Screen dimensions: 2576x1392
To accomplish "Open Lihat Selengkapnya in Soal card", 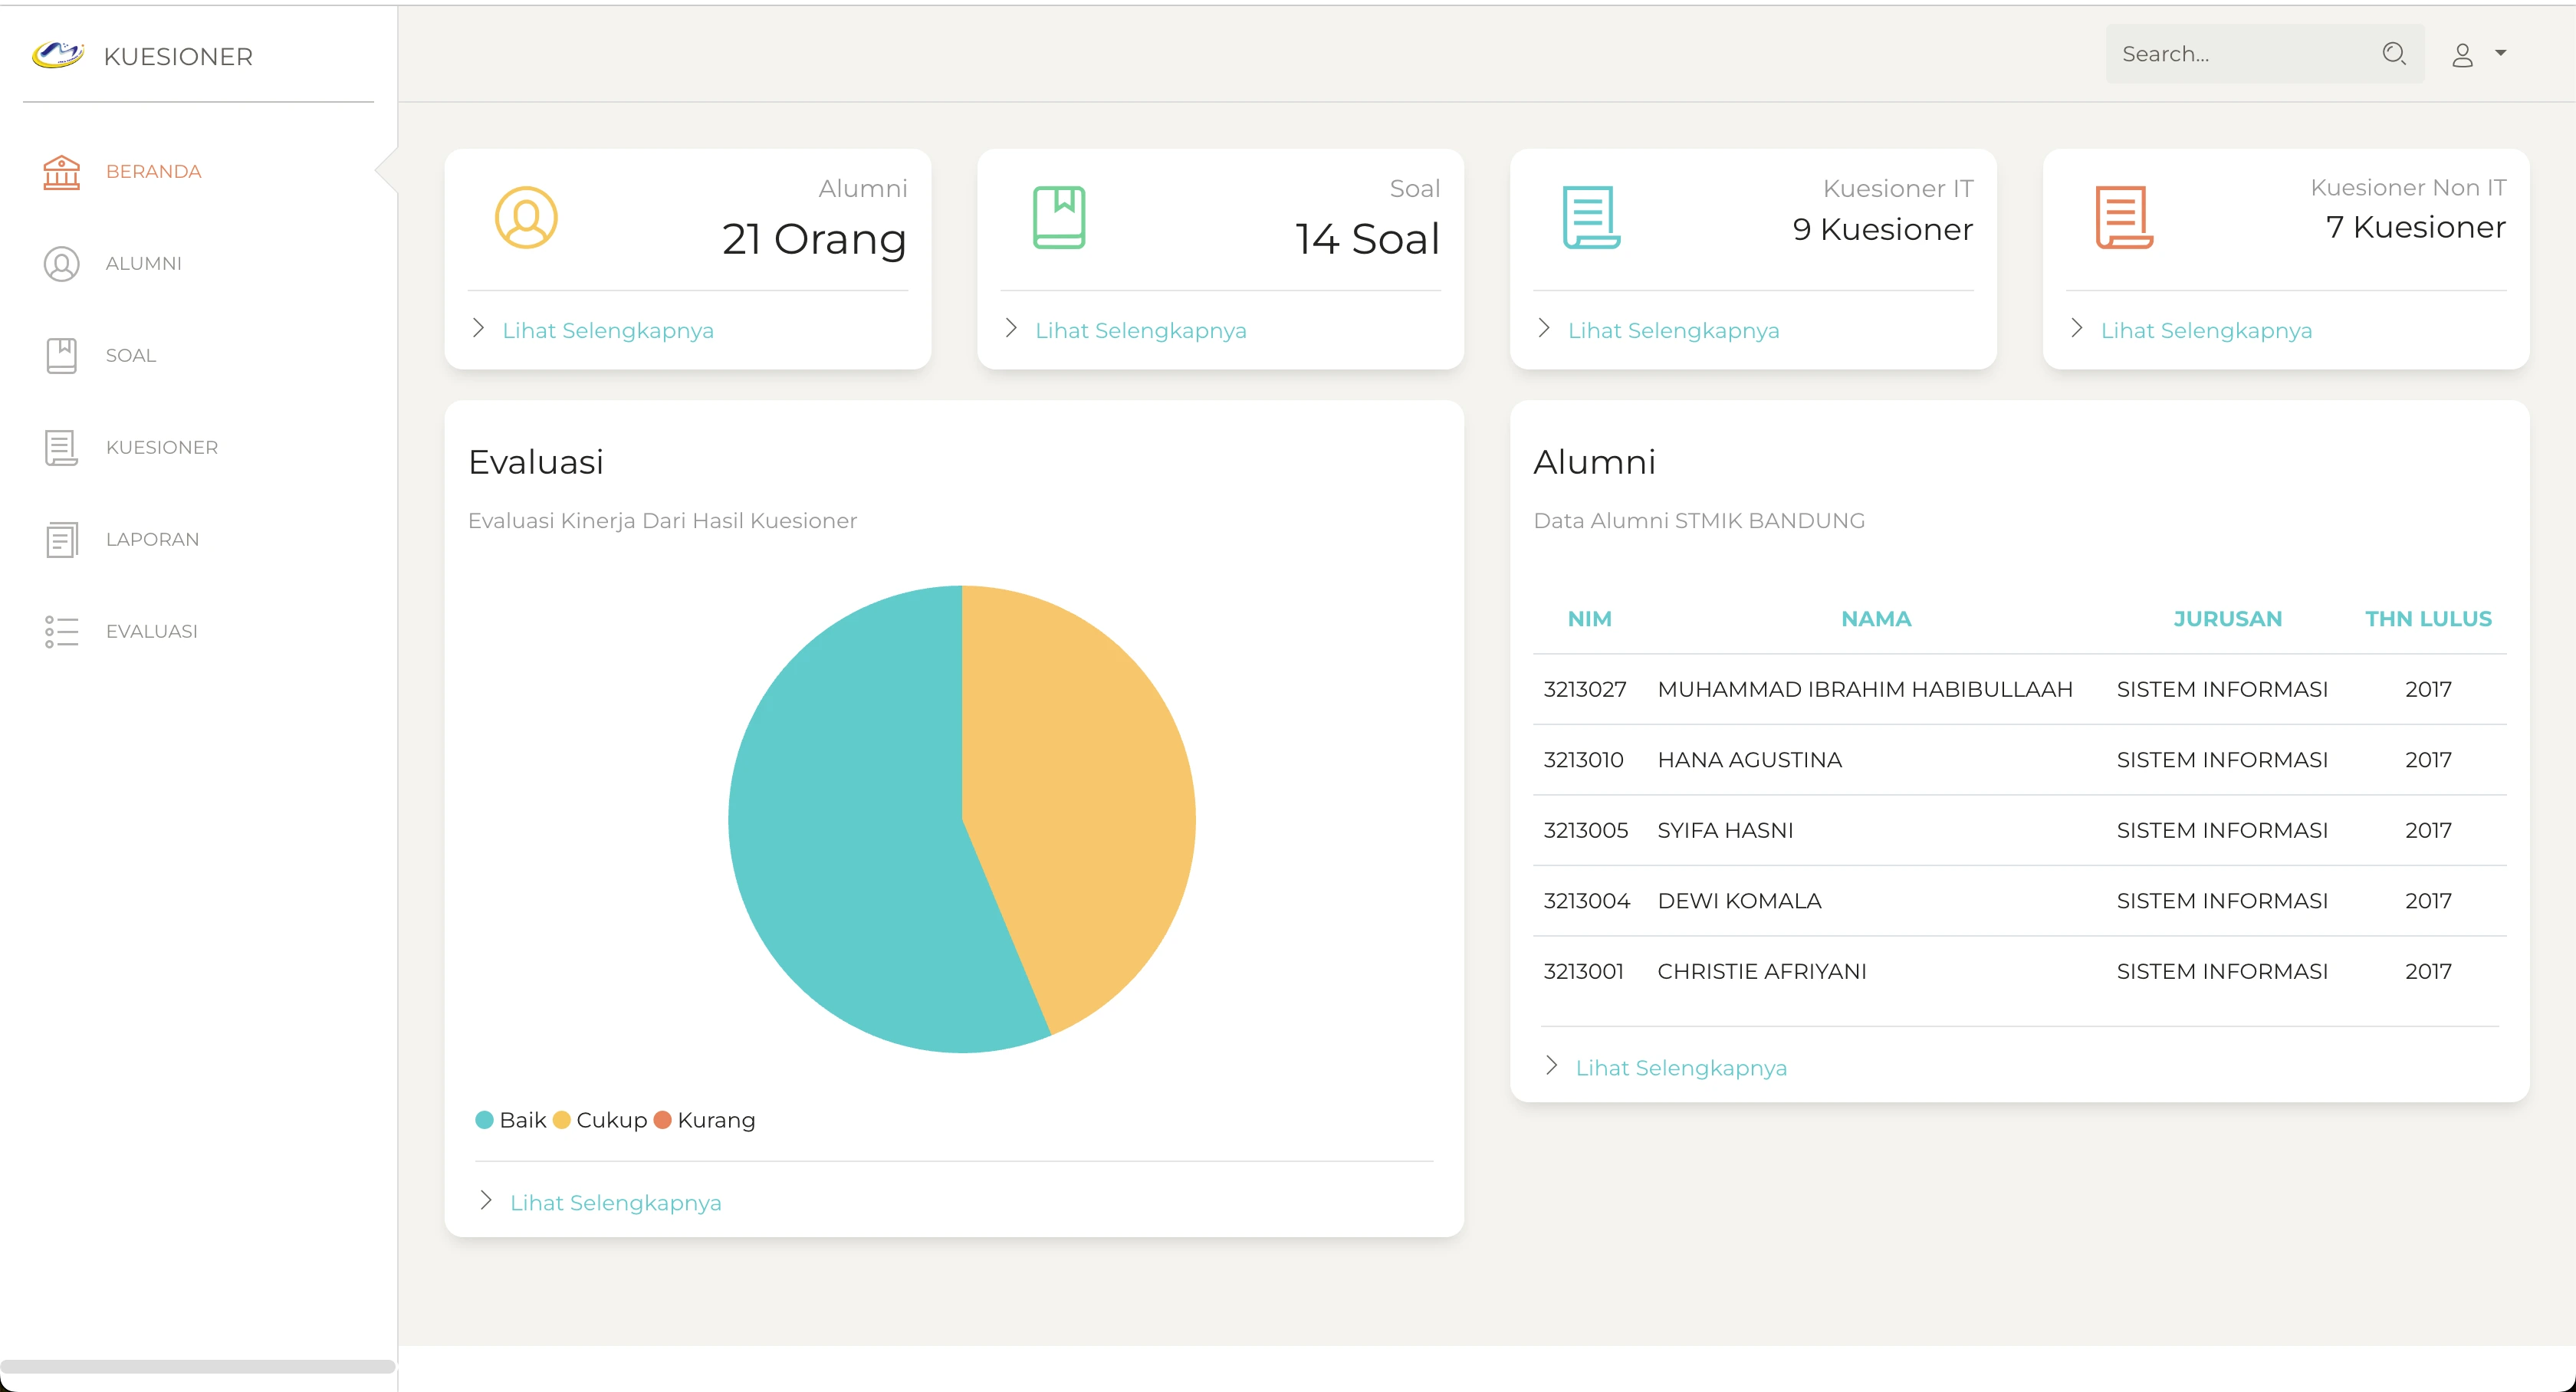I will [1141, 331].
